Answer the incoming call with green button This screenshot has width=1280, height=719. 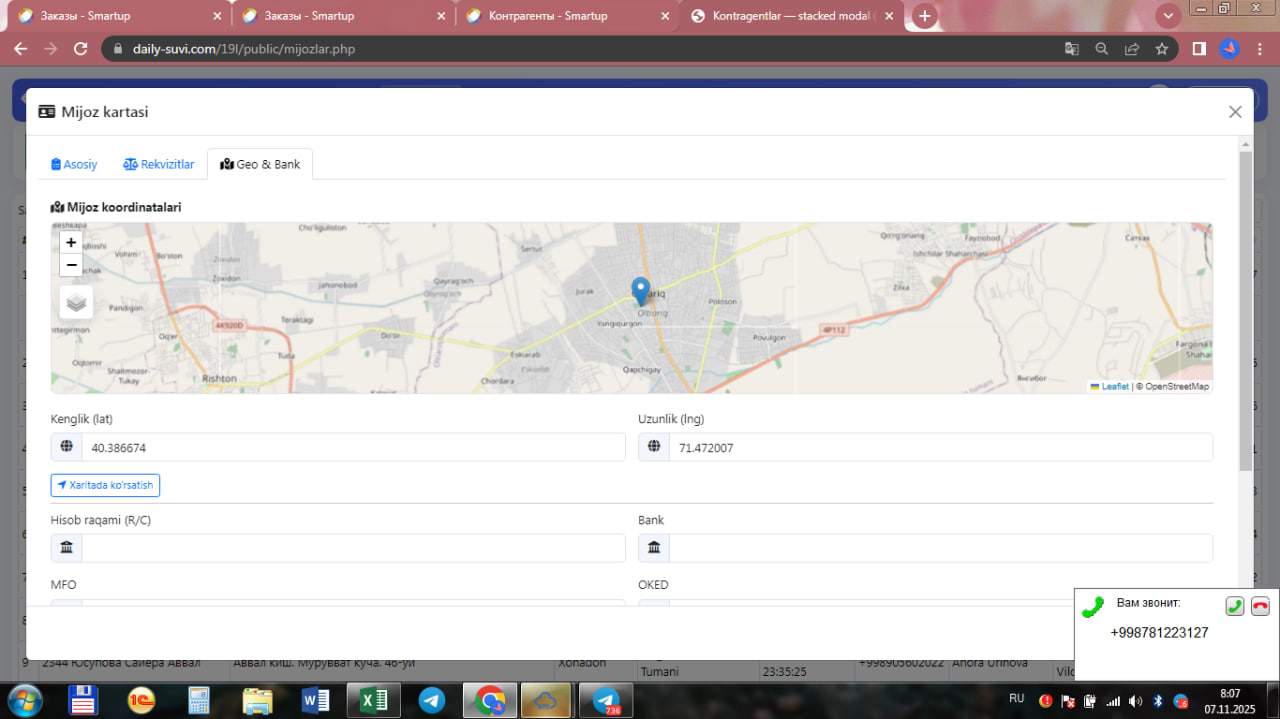1235,606
